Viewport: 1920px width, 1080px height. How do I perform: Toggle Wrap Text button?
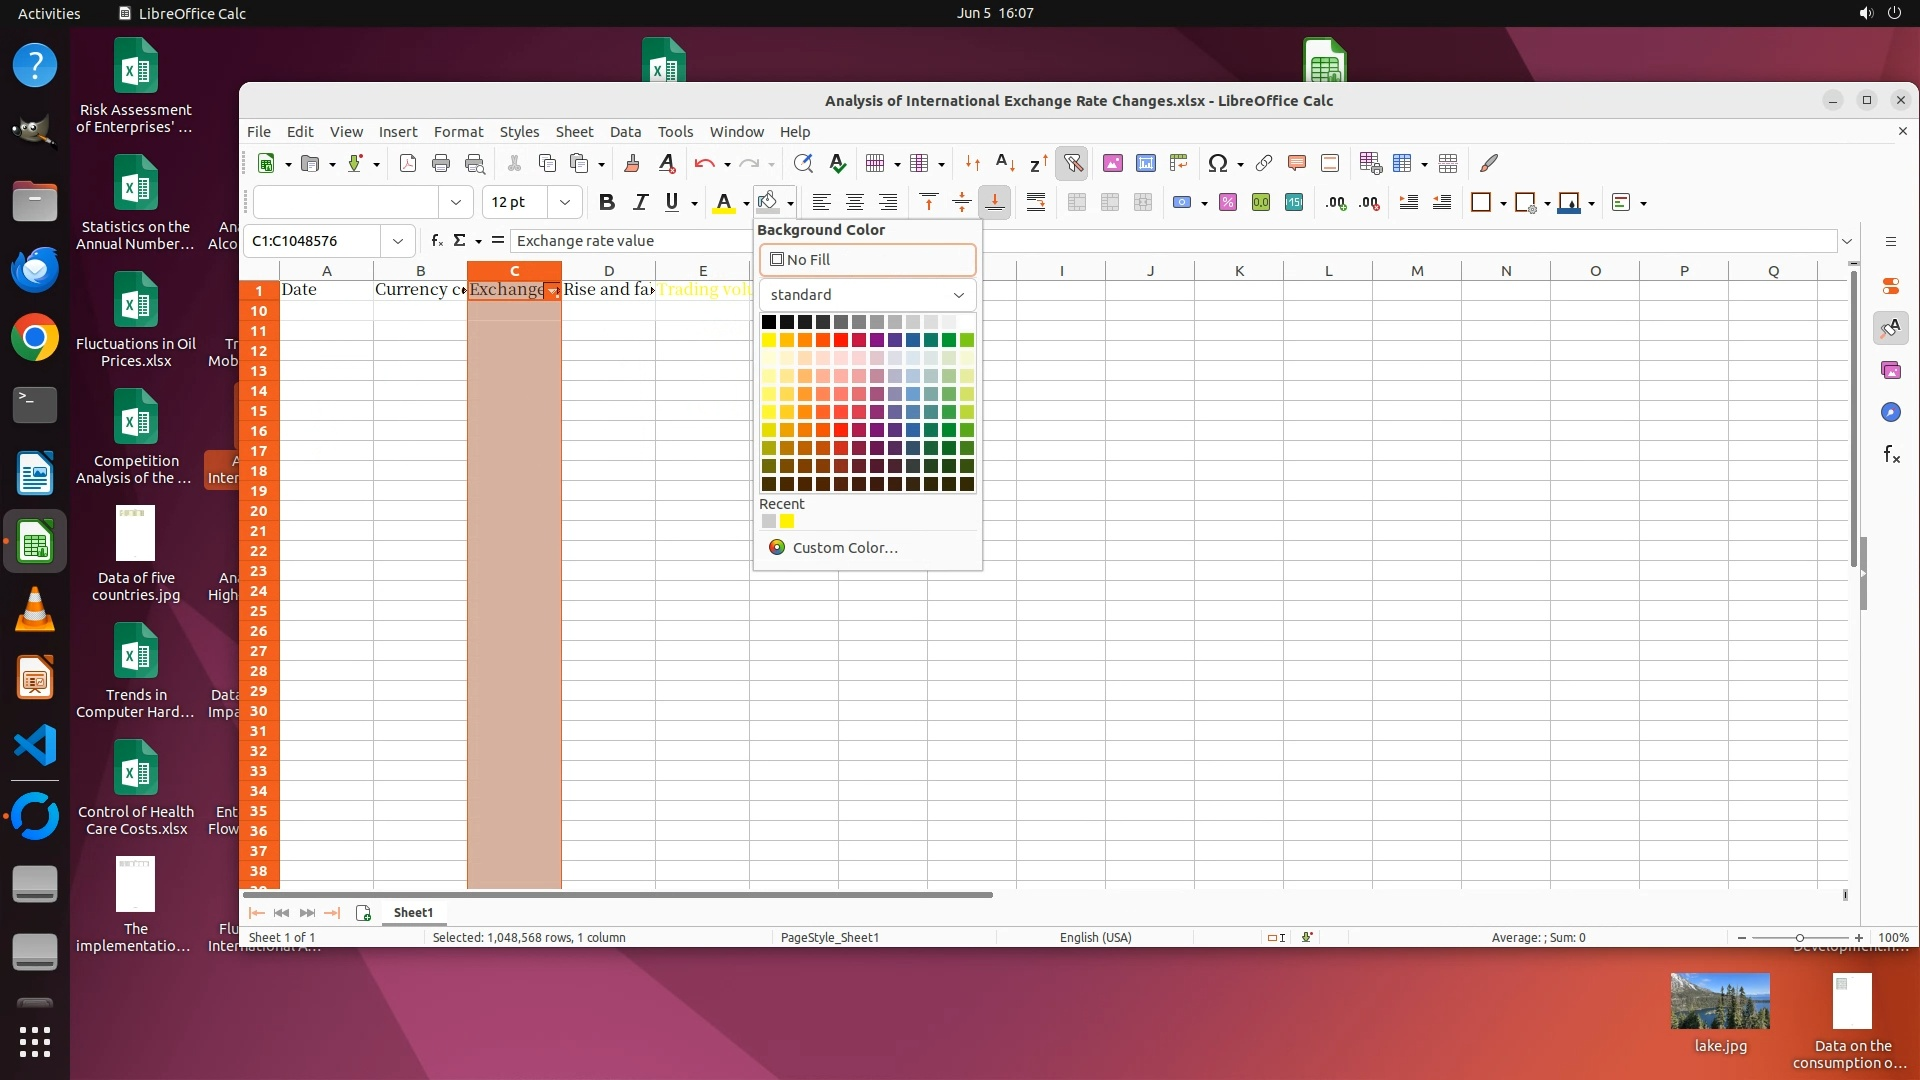coord(1036,202)
